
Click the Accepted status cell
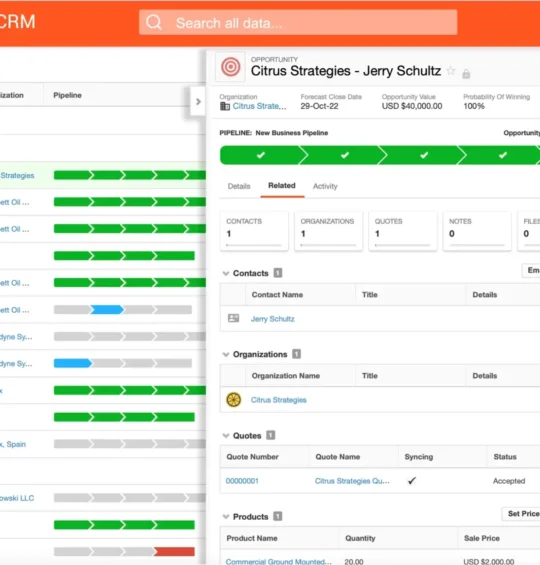509,481
